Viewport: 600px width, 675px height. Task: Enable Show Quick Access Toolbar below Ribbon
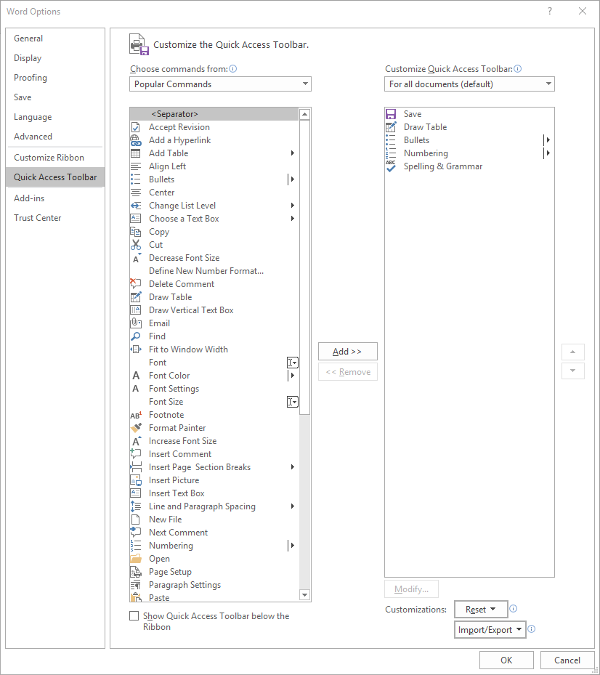[x=135, y=616]
